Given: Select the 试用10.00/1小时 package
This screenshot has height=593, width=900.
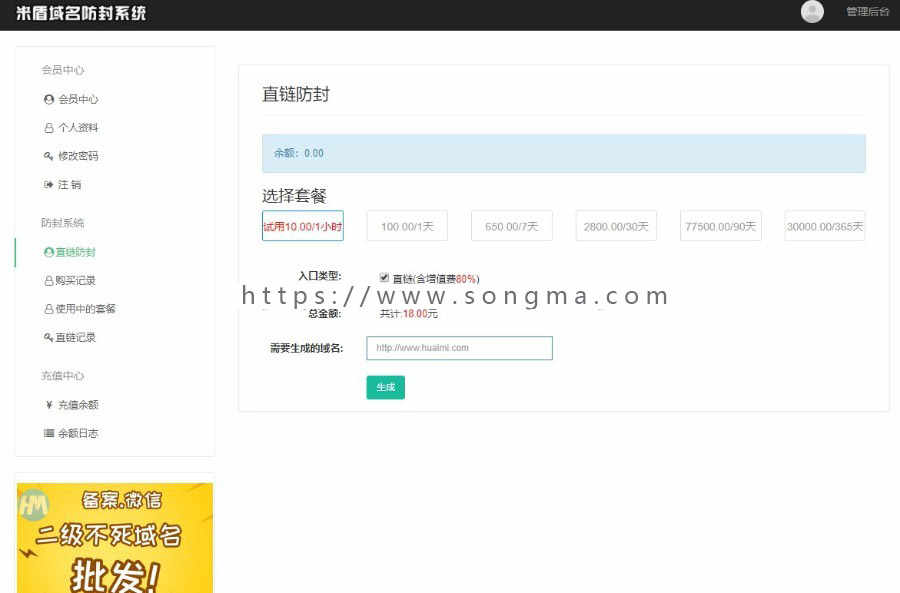Looking at the screenshot, I should click(x=302, y=226).
